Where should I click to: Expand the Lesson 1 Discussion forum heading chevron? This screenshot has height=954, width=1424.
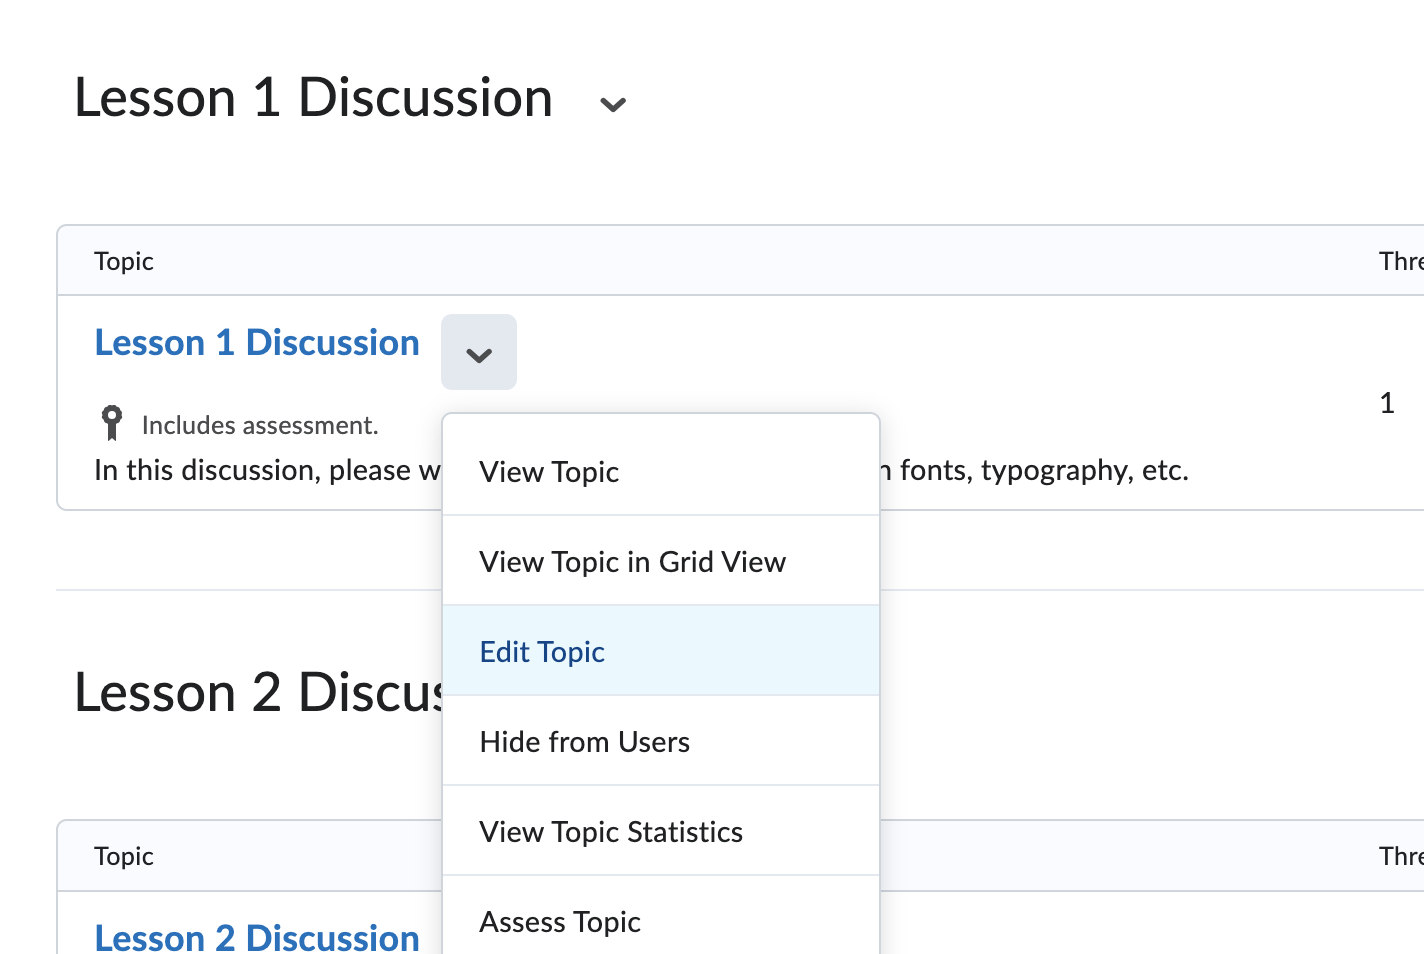(612, 104)
